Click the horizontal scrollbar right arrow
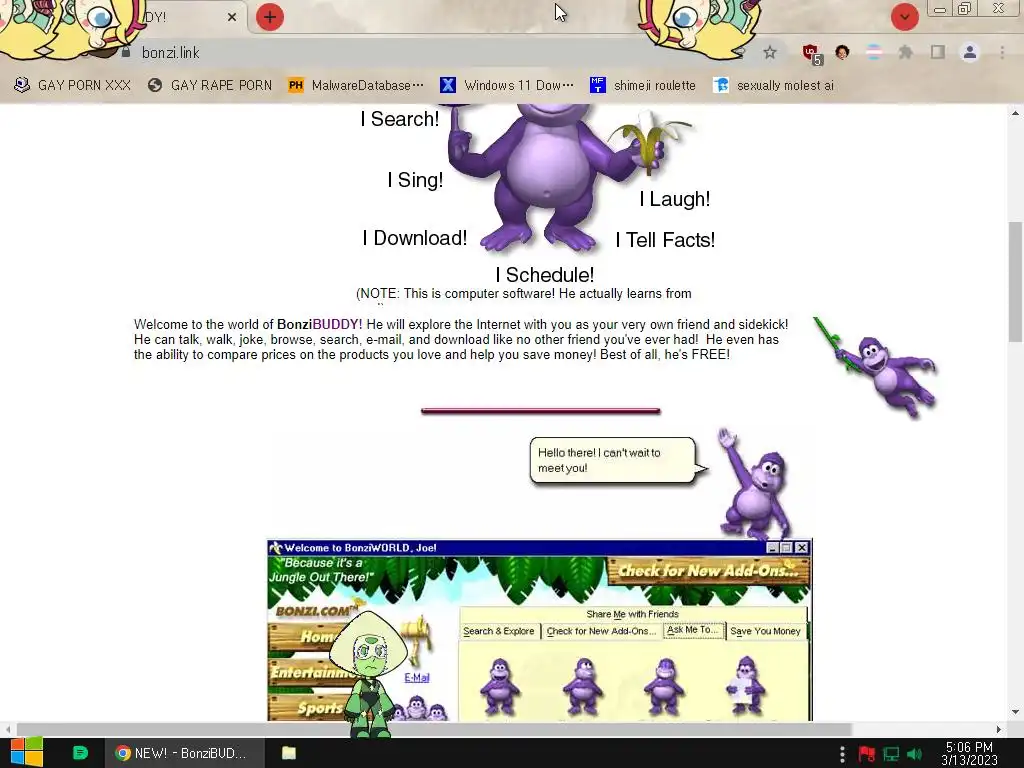This screenshot has height=768, width=1024. (x=999, y=729)
